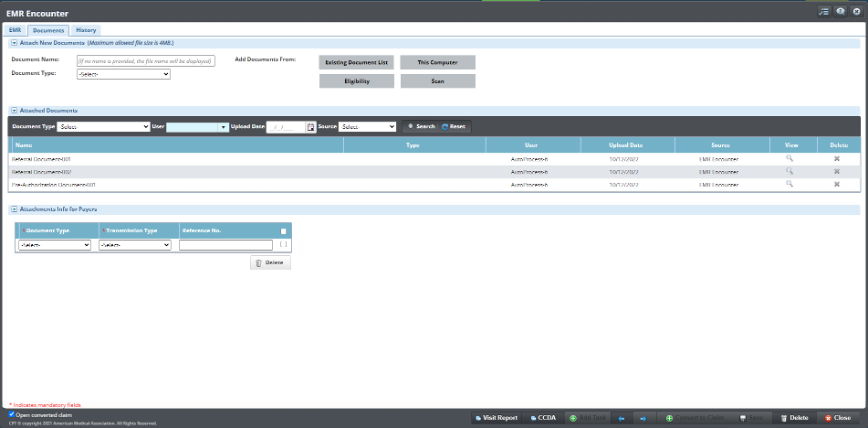Click the previous arrow button in footer
This screenshot has width=868, height=428.
[x=622, y=418]
